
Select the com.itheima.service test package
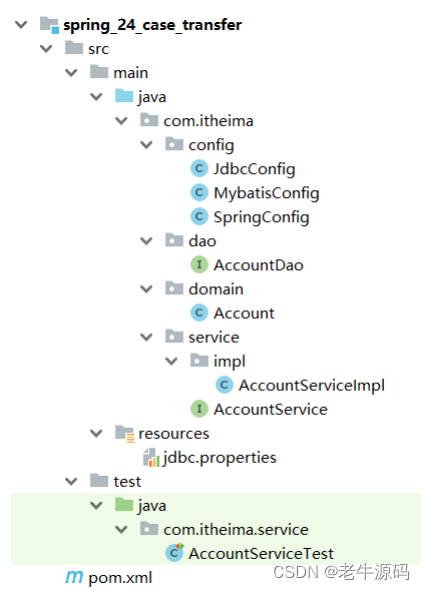[x=236, y=529]
